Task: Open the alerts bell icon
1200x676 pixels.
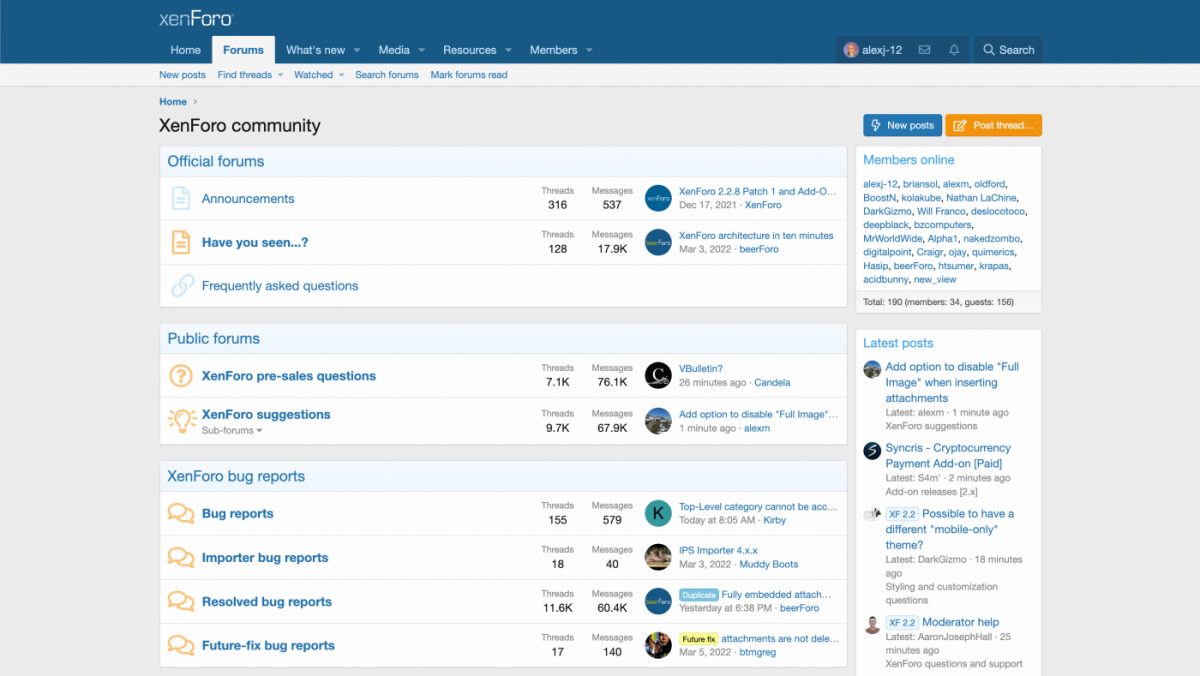Action: [954, 50]
